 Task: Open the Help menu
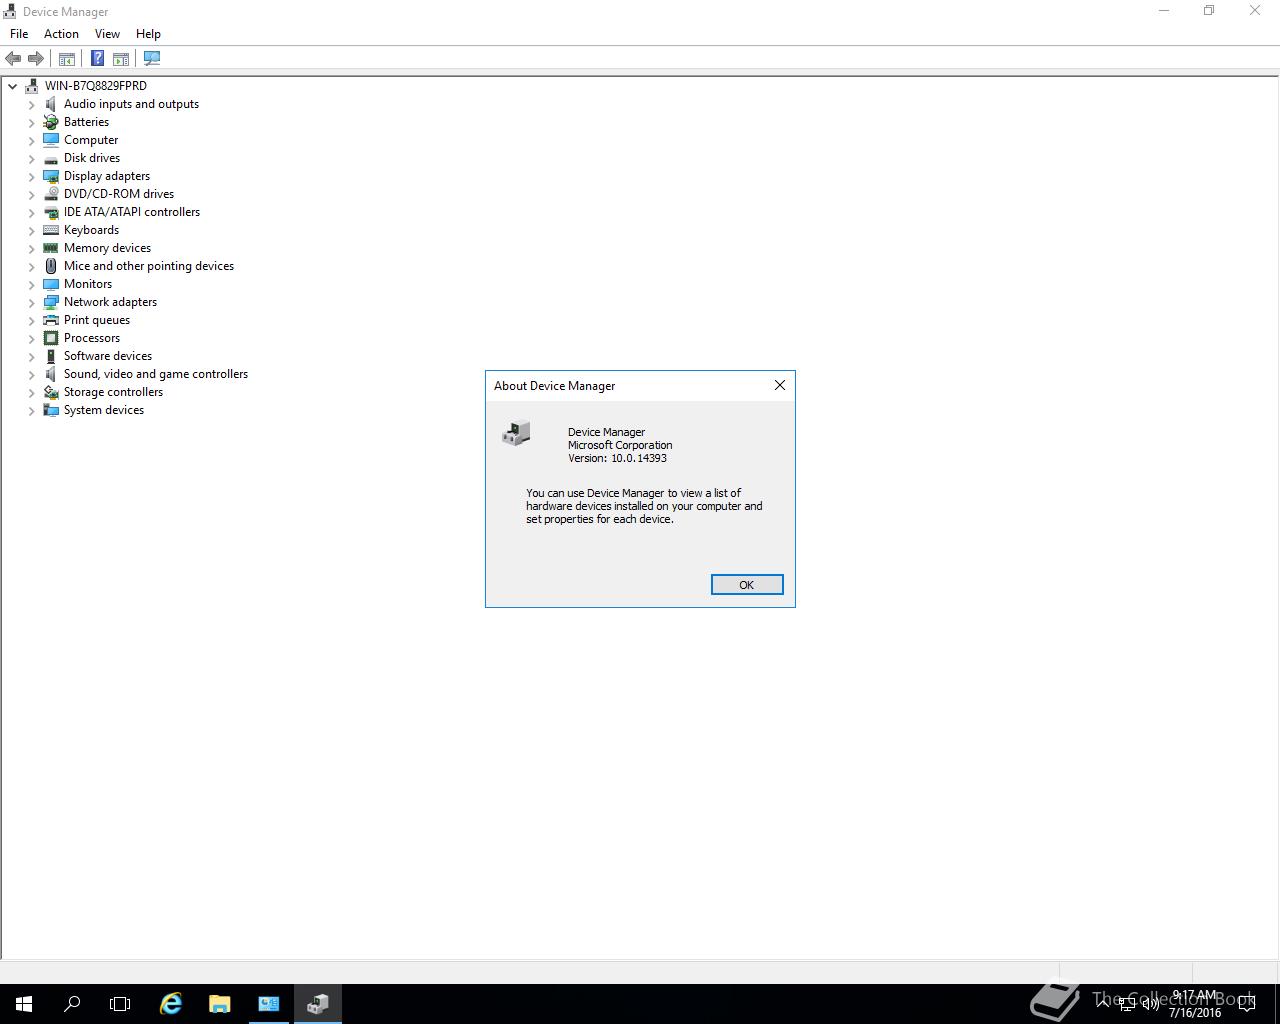pos(148,34)
